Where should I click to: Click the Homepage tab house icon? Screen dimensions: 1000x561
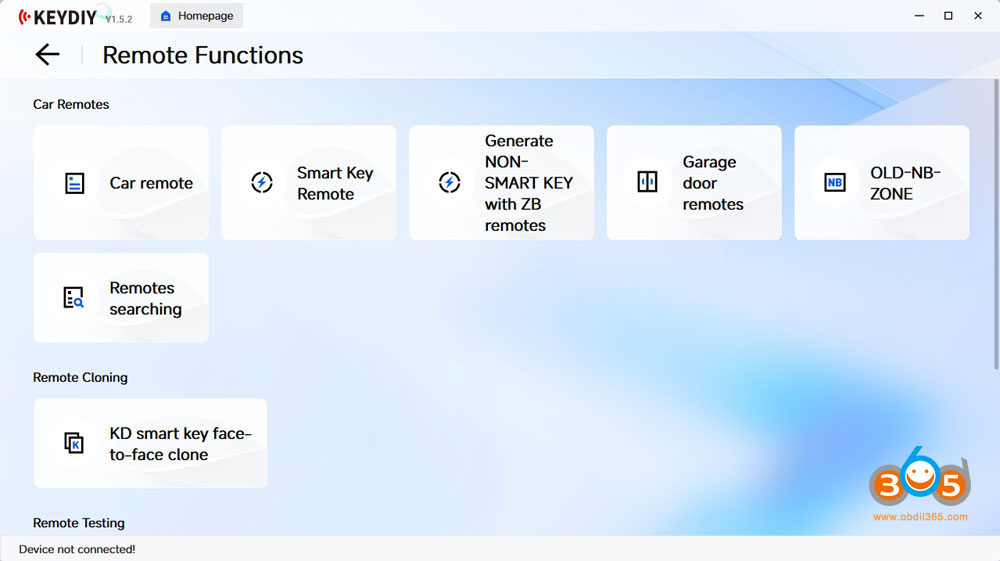[x=166, y=16]
